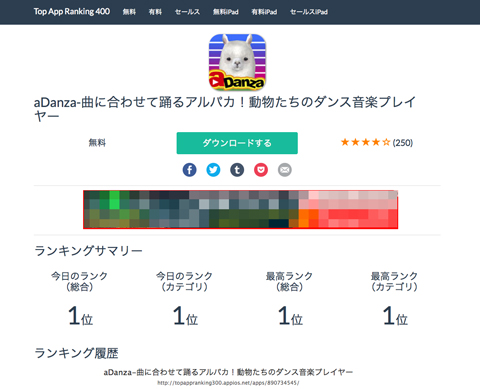The height and width of the screenshot is (389, 480).
Task: Click the ランキング履歴 section heading
Action: coord(76,353)
